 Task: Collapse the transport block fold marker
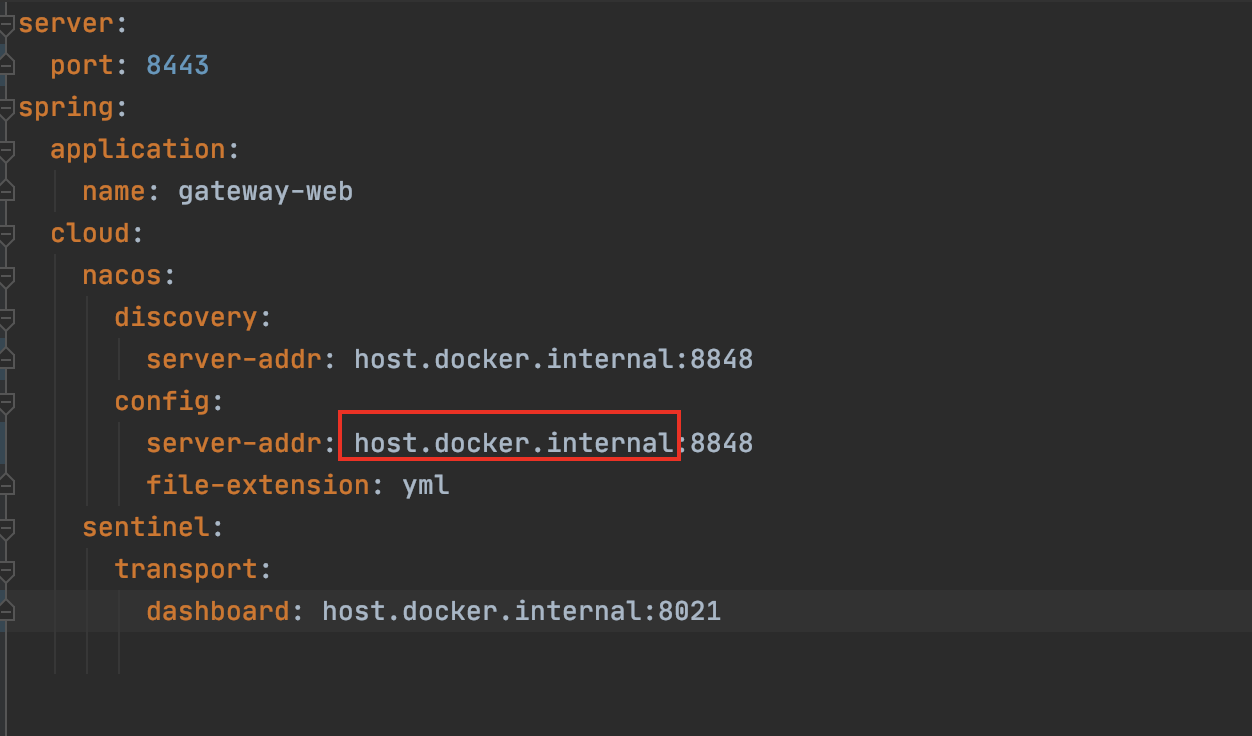[x=7, y=570]
